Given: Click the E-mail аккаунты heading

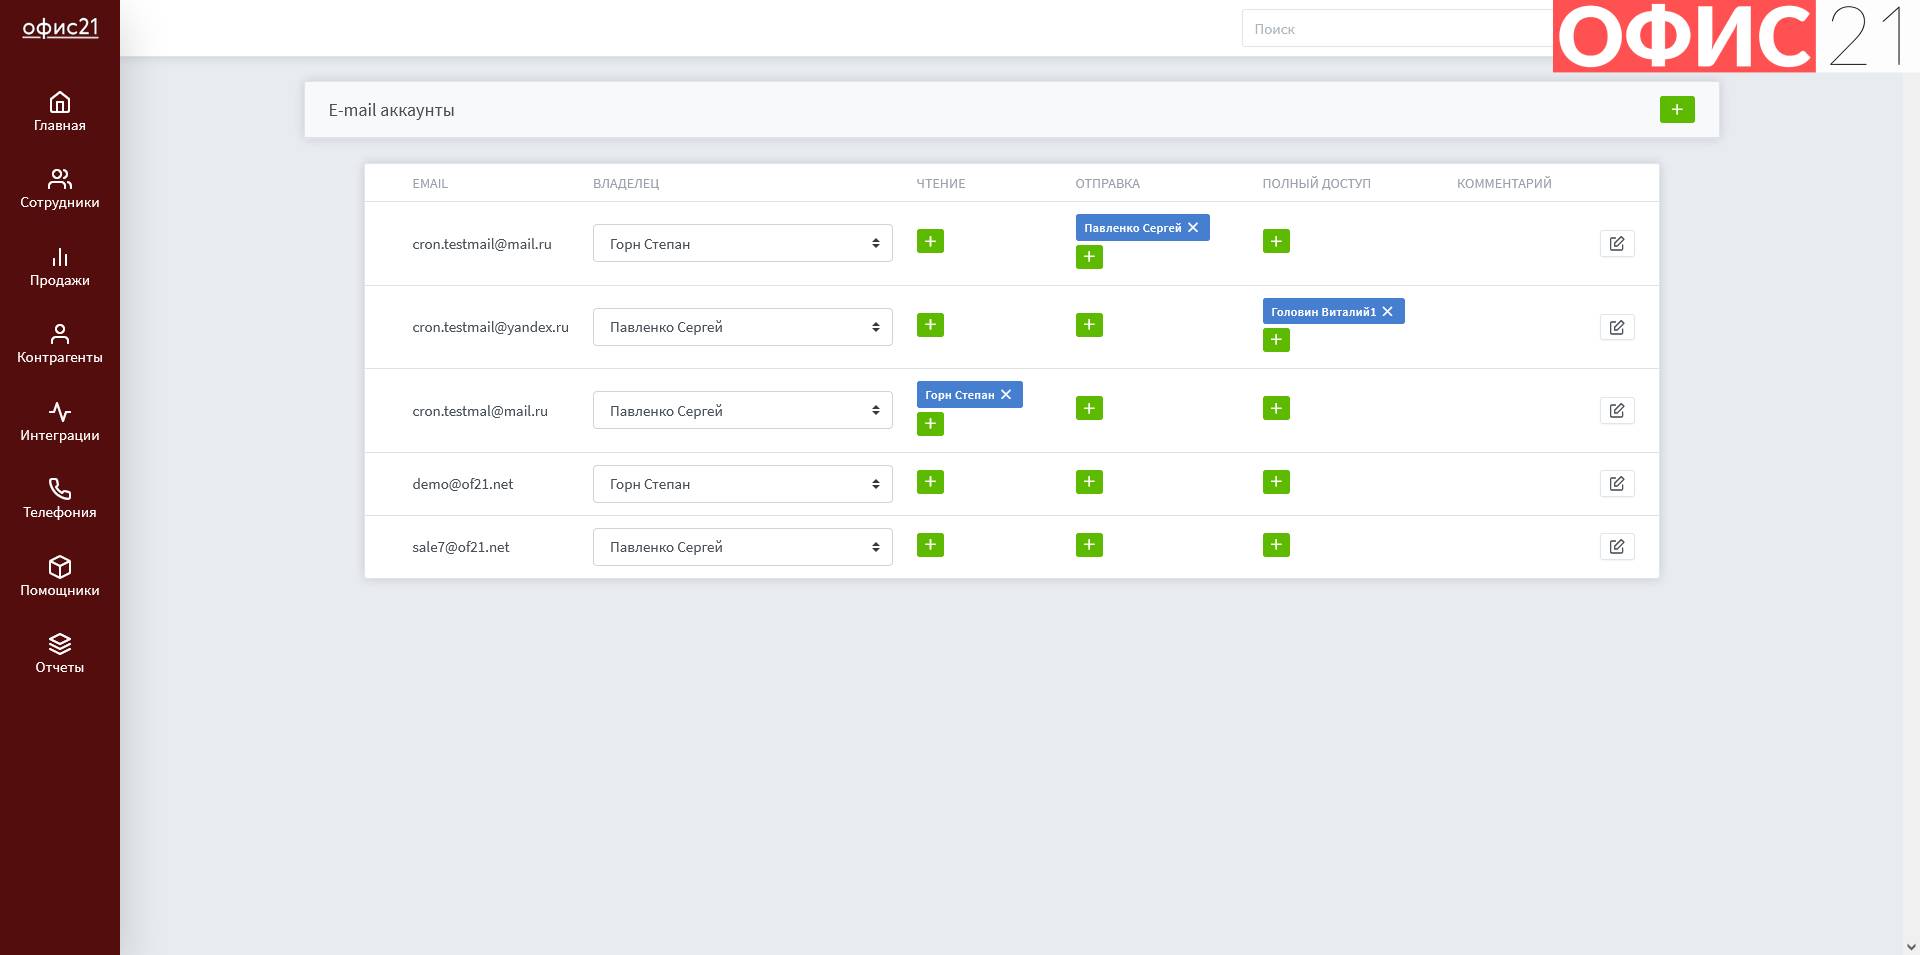Looking at the screenshot, I should [x=392, y=110].
